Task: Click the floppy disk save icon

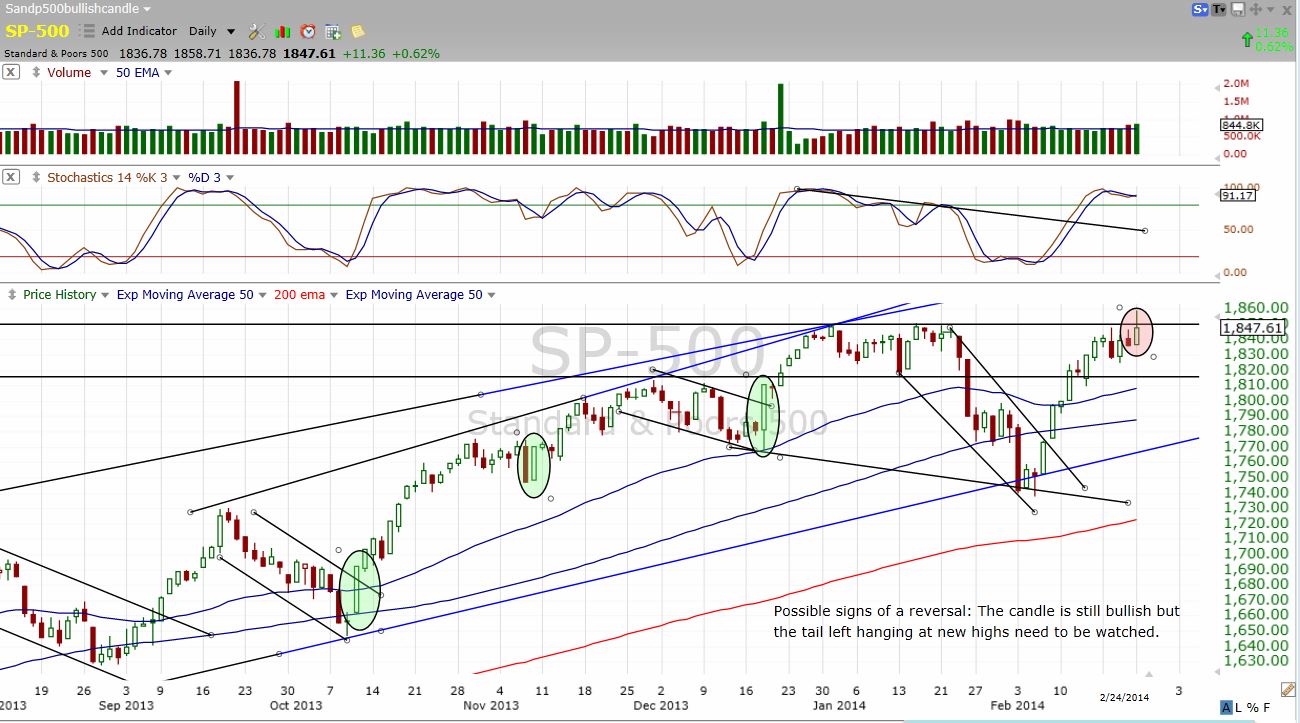Action: point(1237,9)
